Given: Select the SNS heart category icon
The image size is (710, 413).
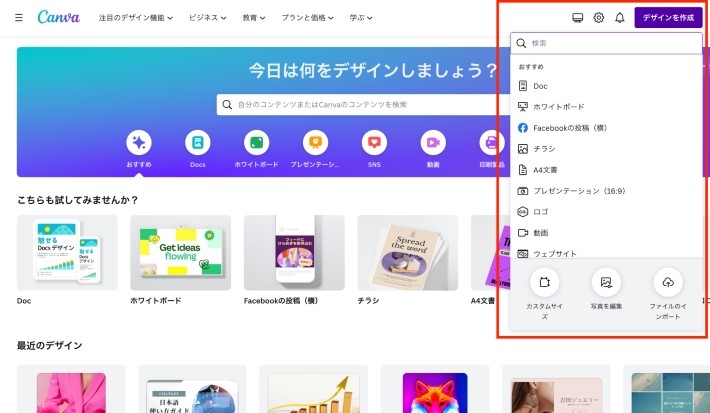Looking at the screenshot, I should click(x=374, y=142).
